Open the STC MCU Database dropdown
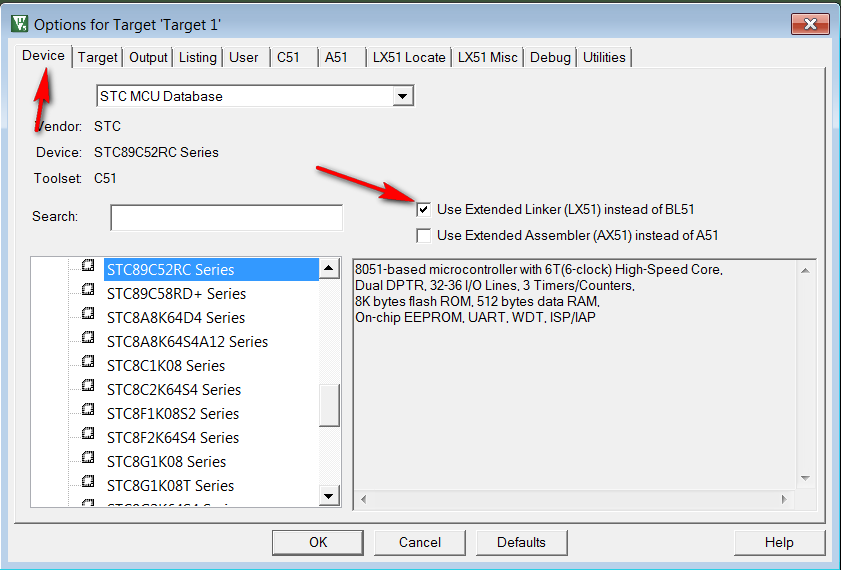The image size is (841, 570). pos(402,97)
